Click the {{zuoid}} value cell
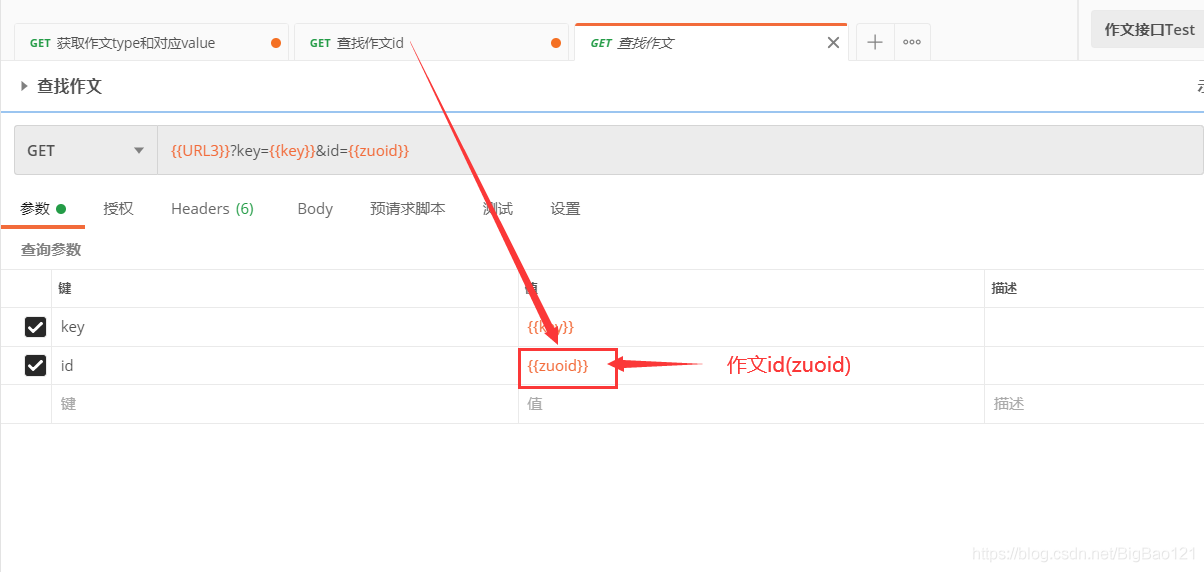1204x572 pixels. coord(751,366)
